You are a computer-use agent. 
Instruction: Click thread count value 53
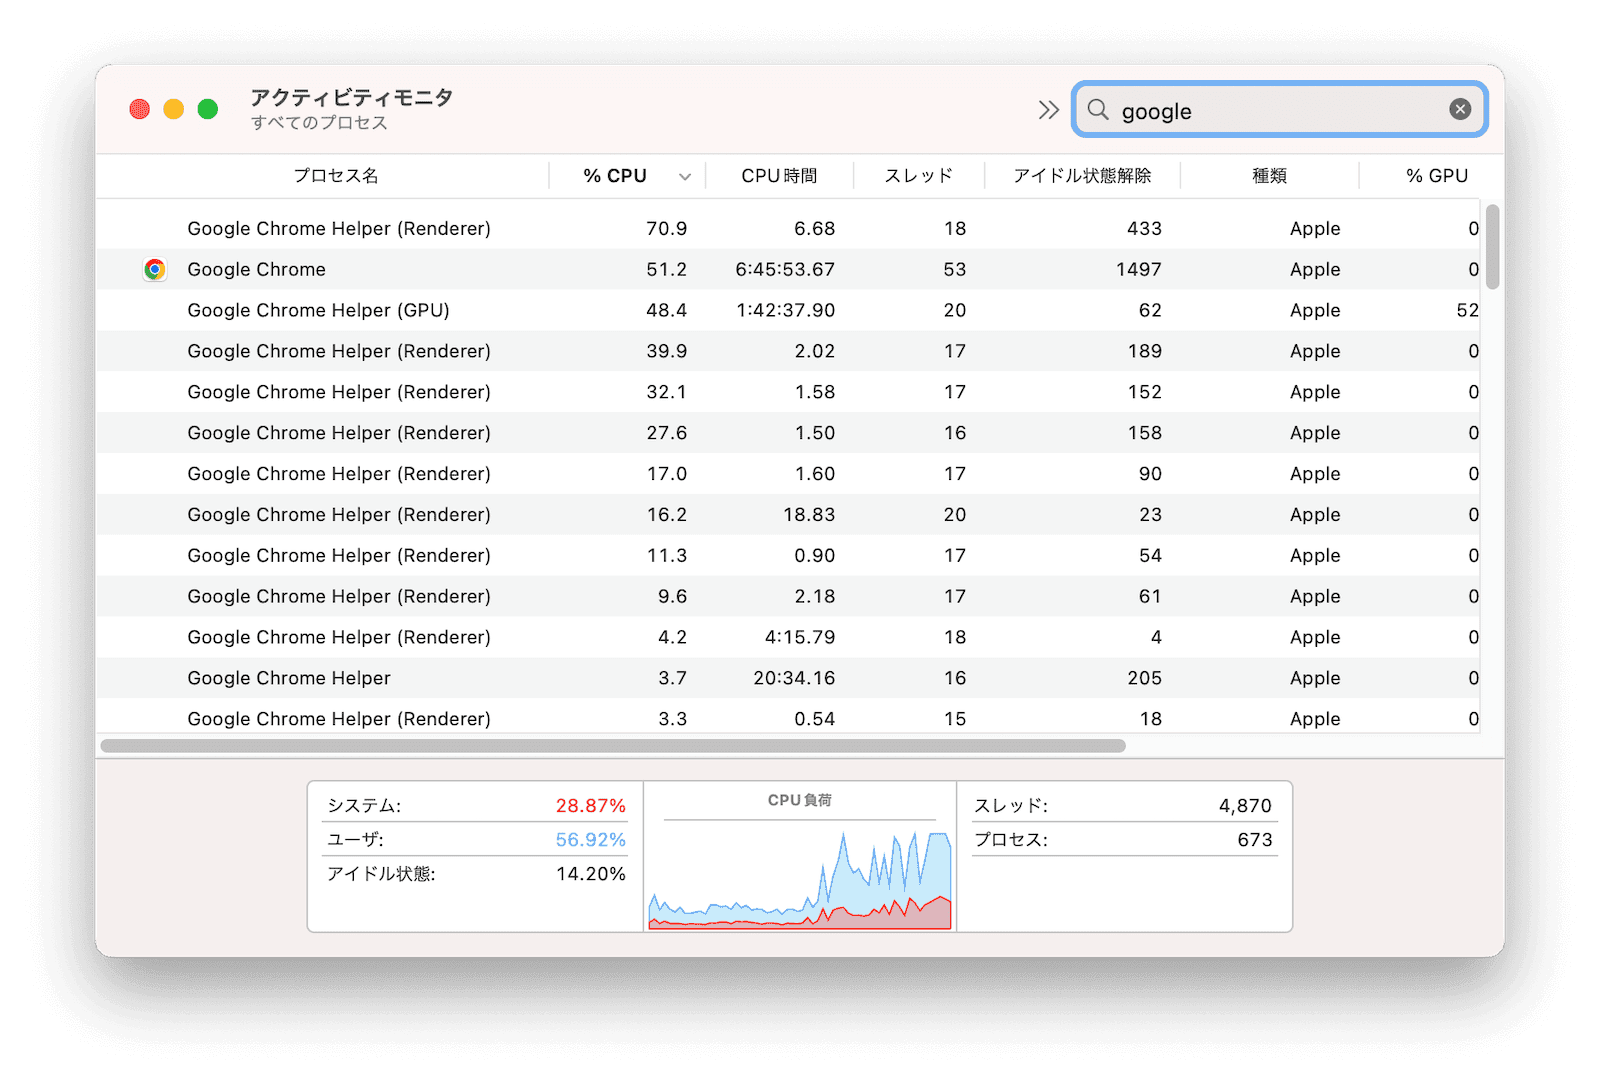click(955, 270)
